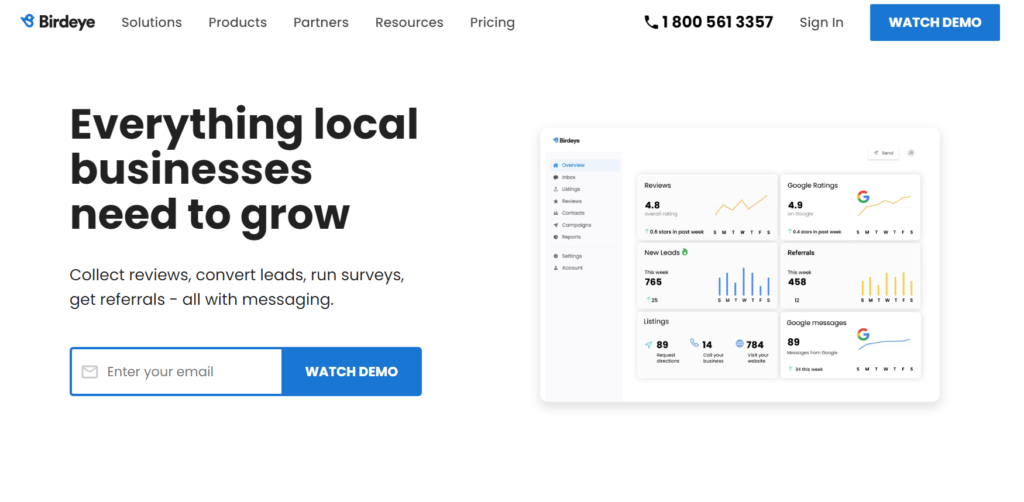The height and width of the screenshot is (502, 1024).
Task: Click the Contacts people icon in dashboard sidebar
Action: [x=556, y=213]
